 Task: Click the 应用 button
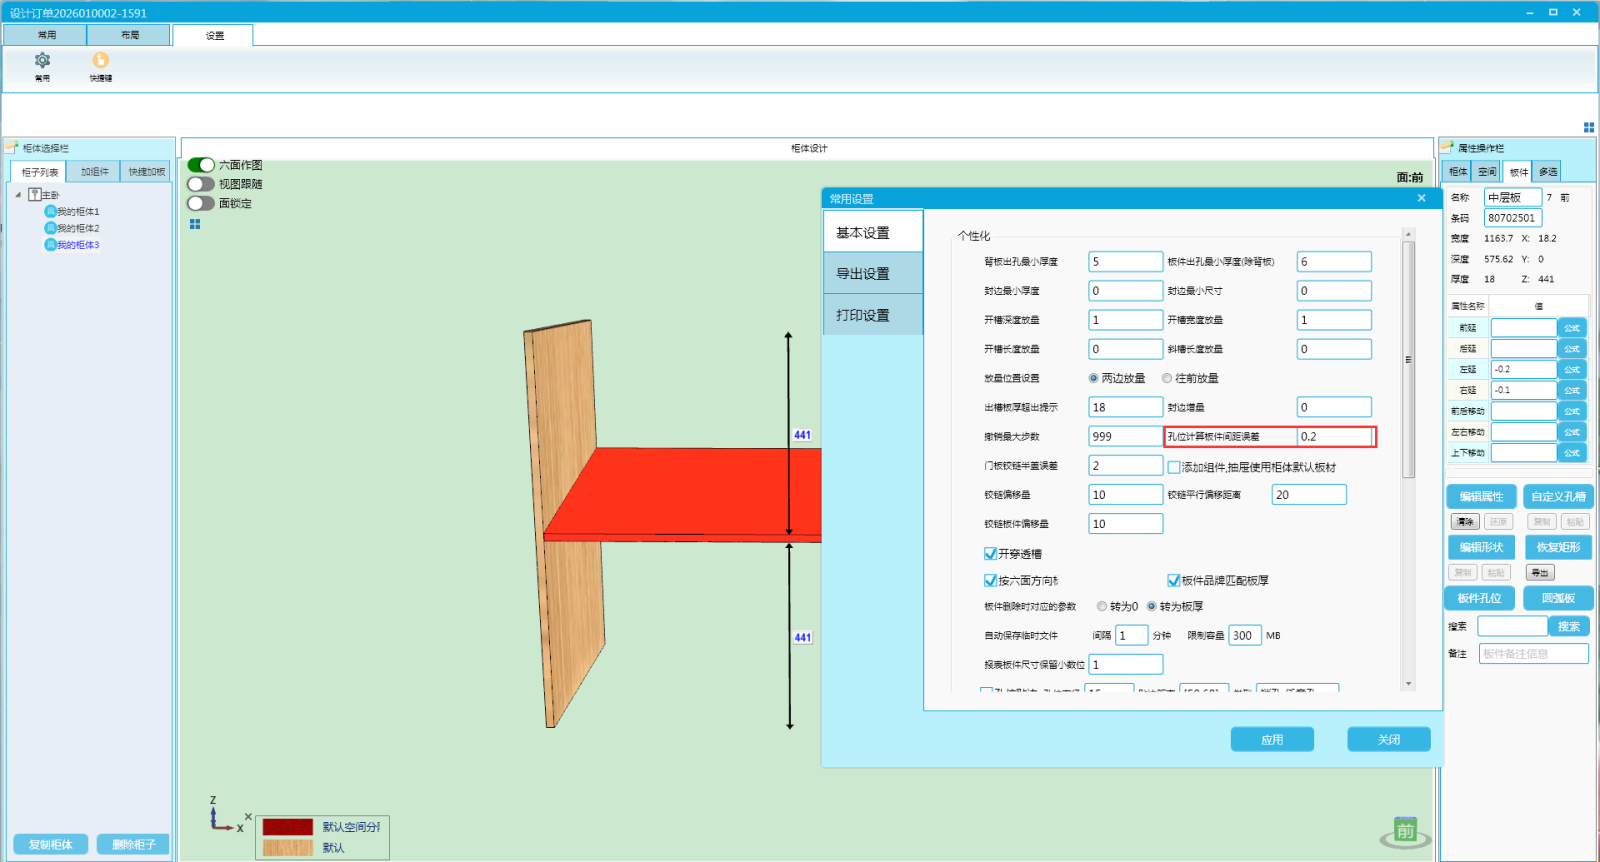pos(1272,740)
